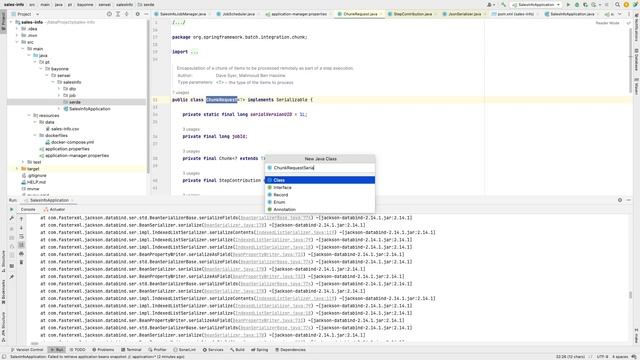
Task: Click the print icon in console toolbar
Action: tap(21, 253)
